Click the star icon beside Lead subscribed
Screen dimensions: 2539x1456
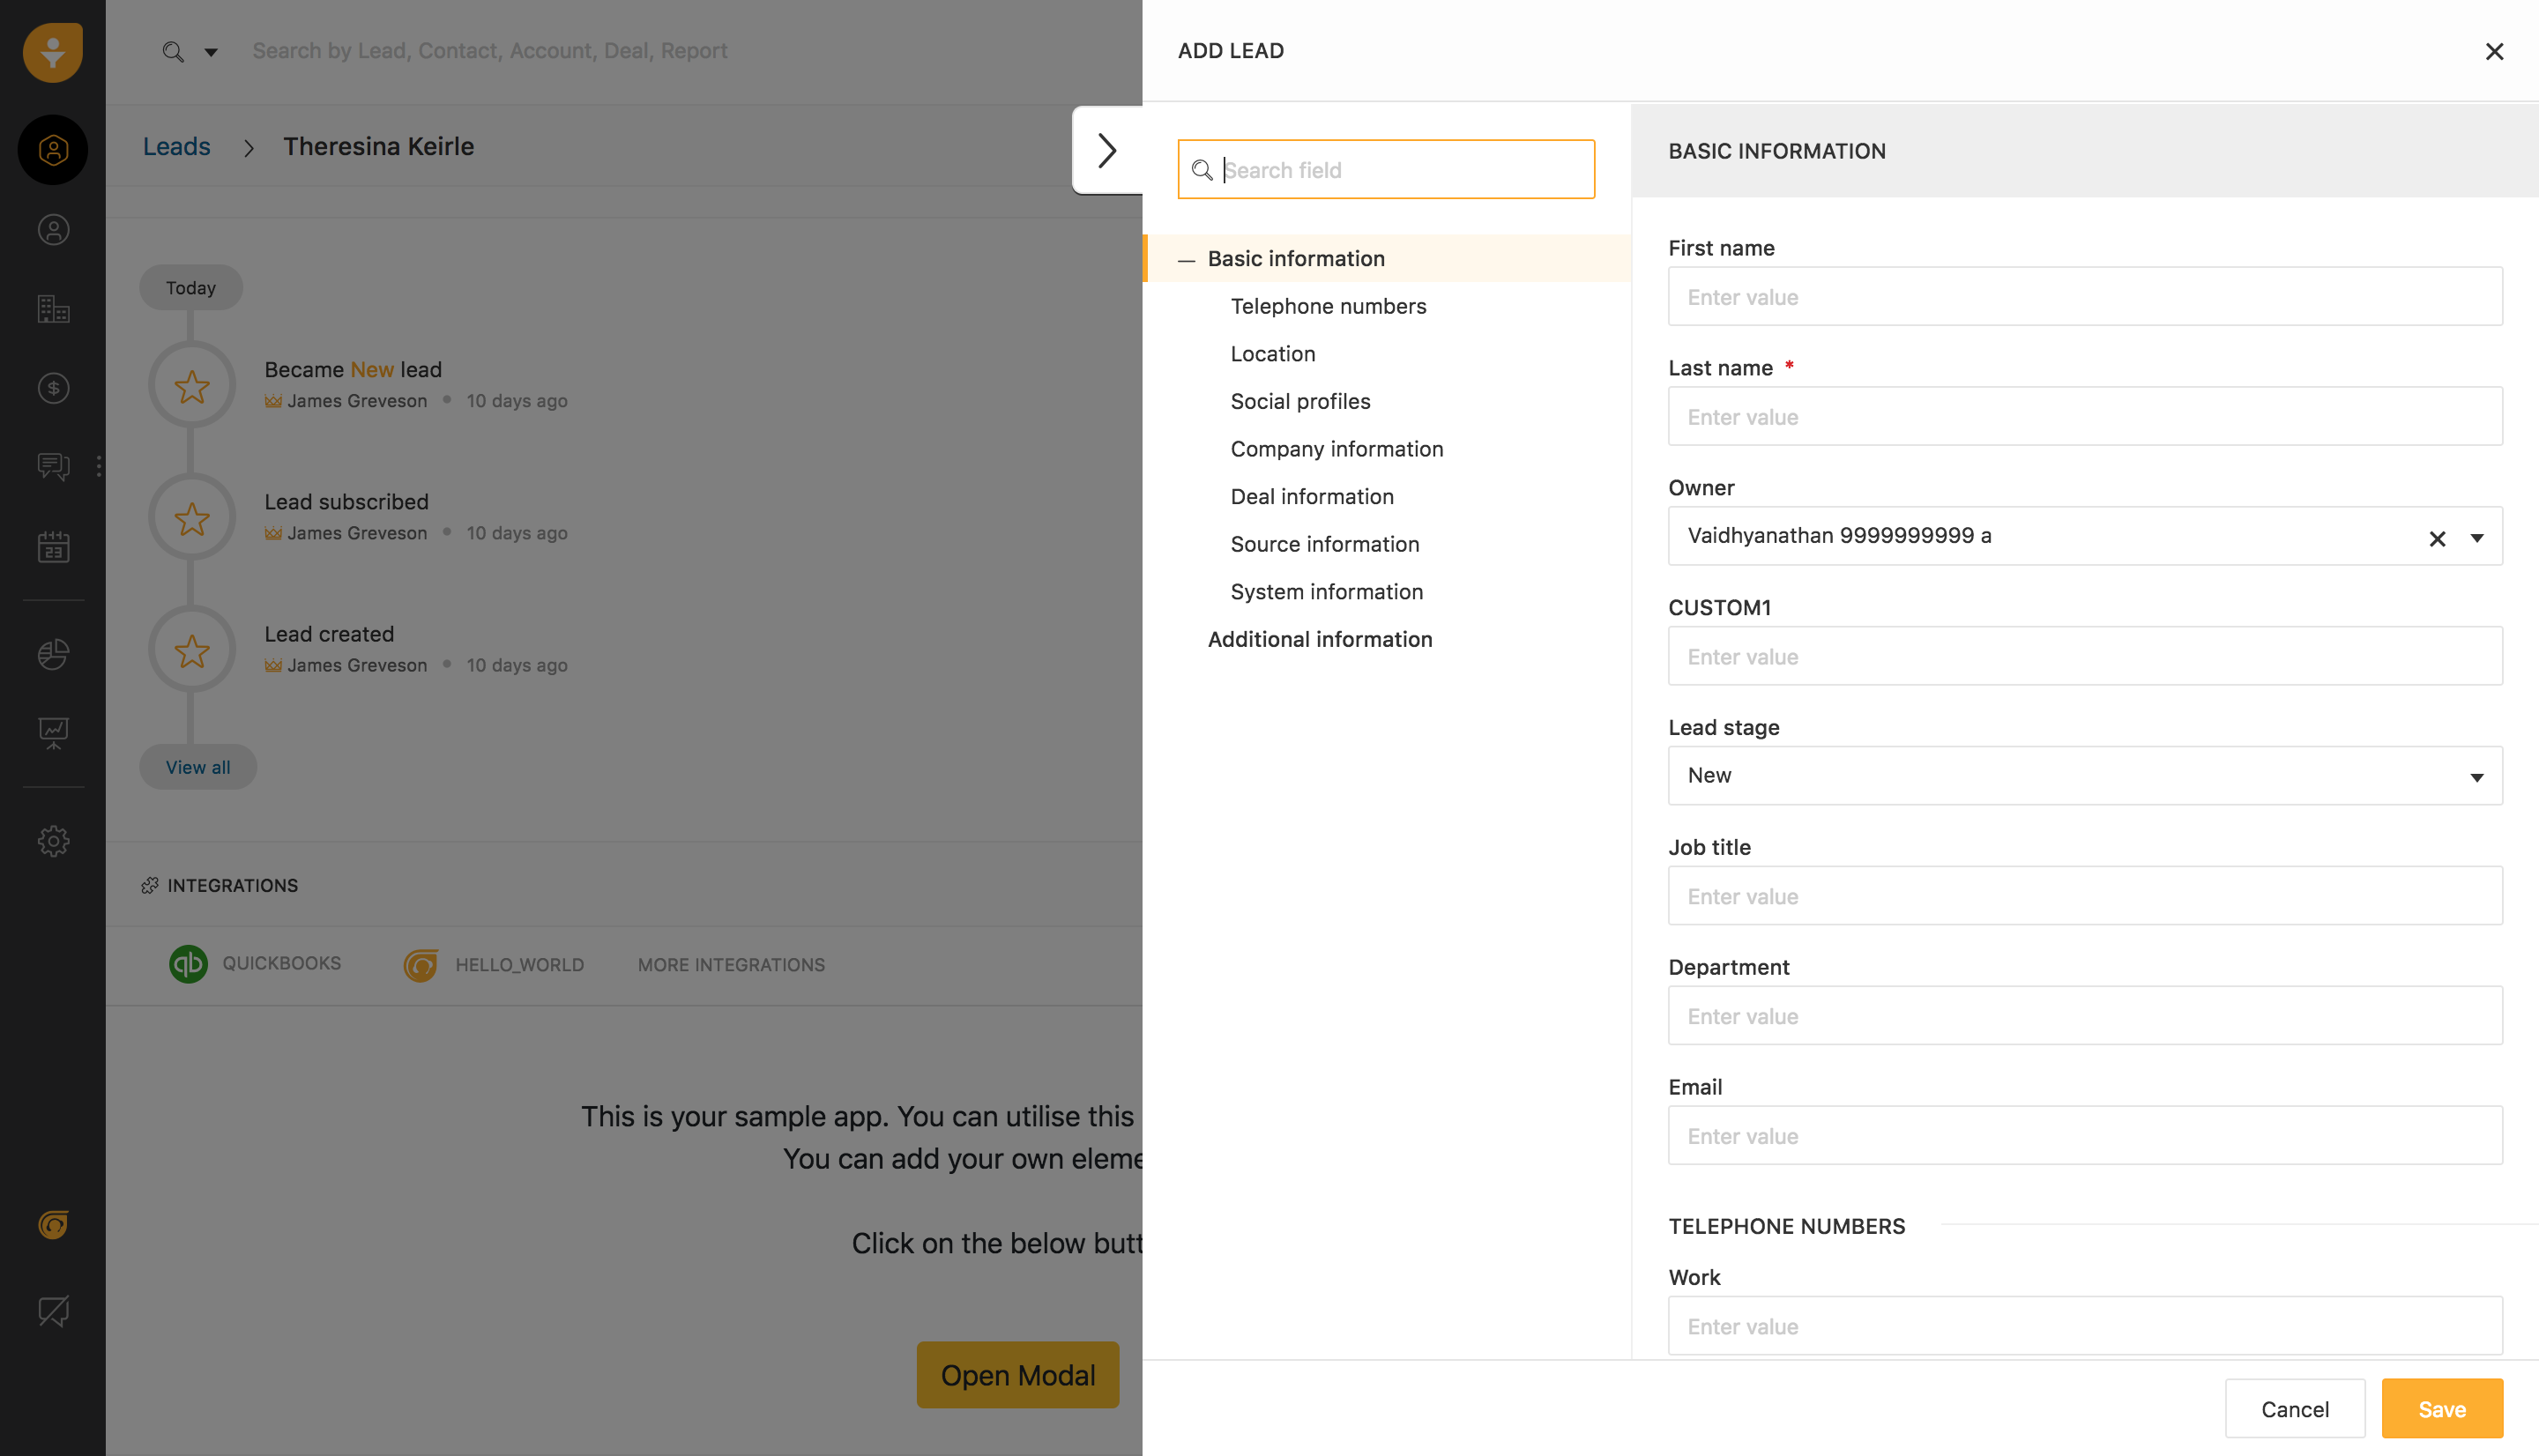(192, 518)
